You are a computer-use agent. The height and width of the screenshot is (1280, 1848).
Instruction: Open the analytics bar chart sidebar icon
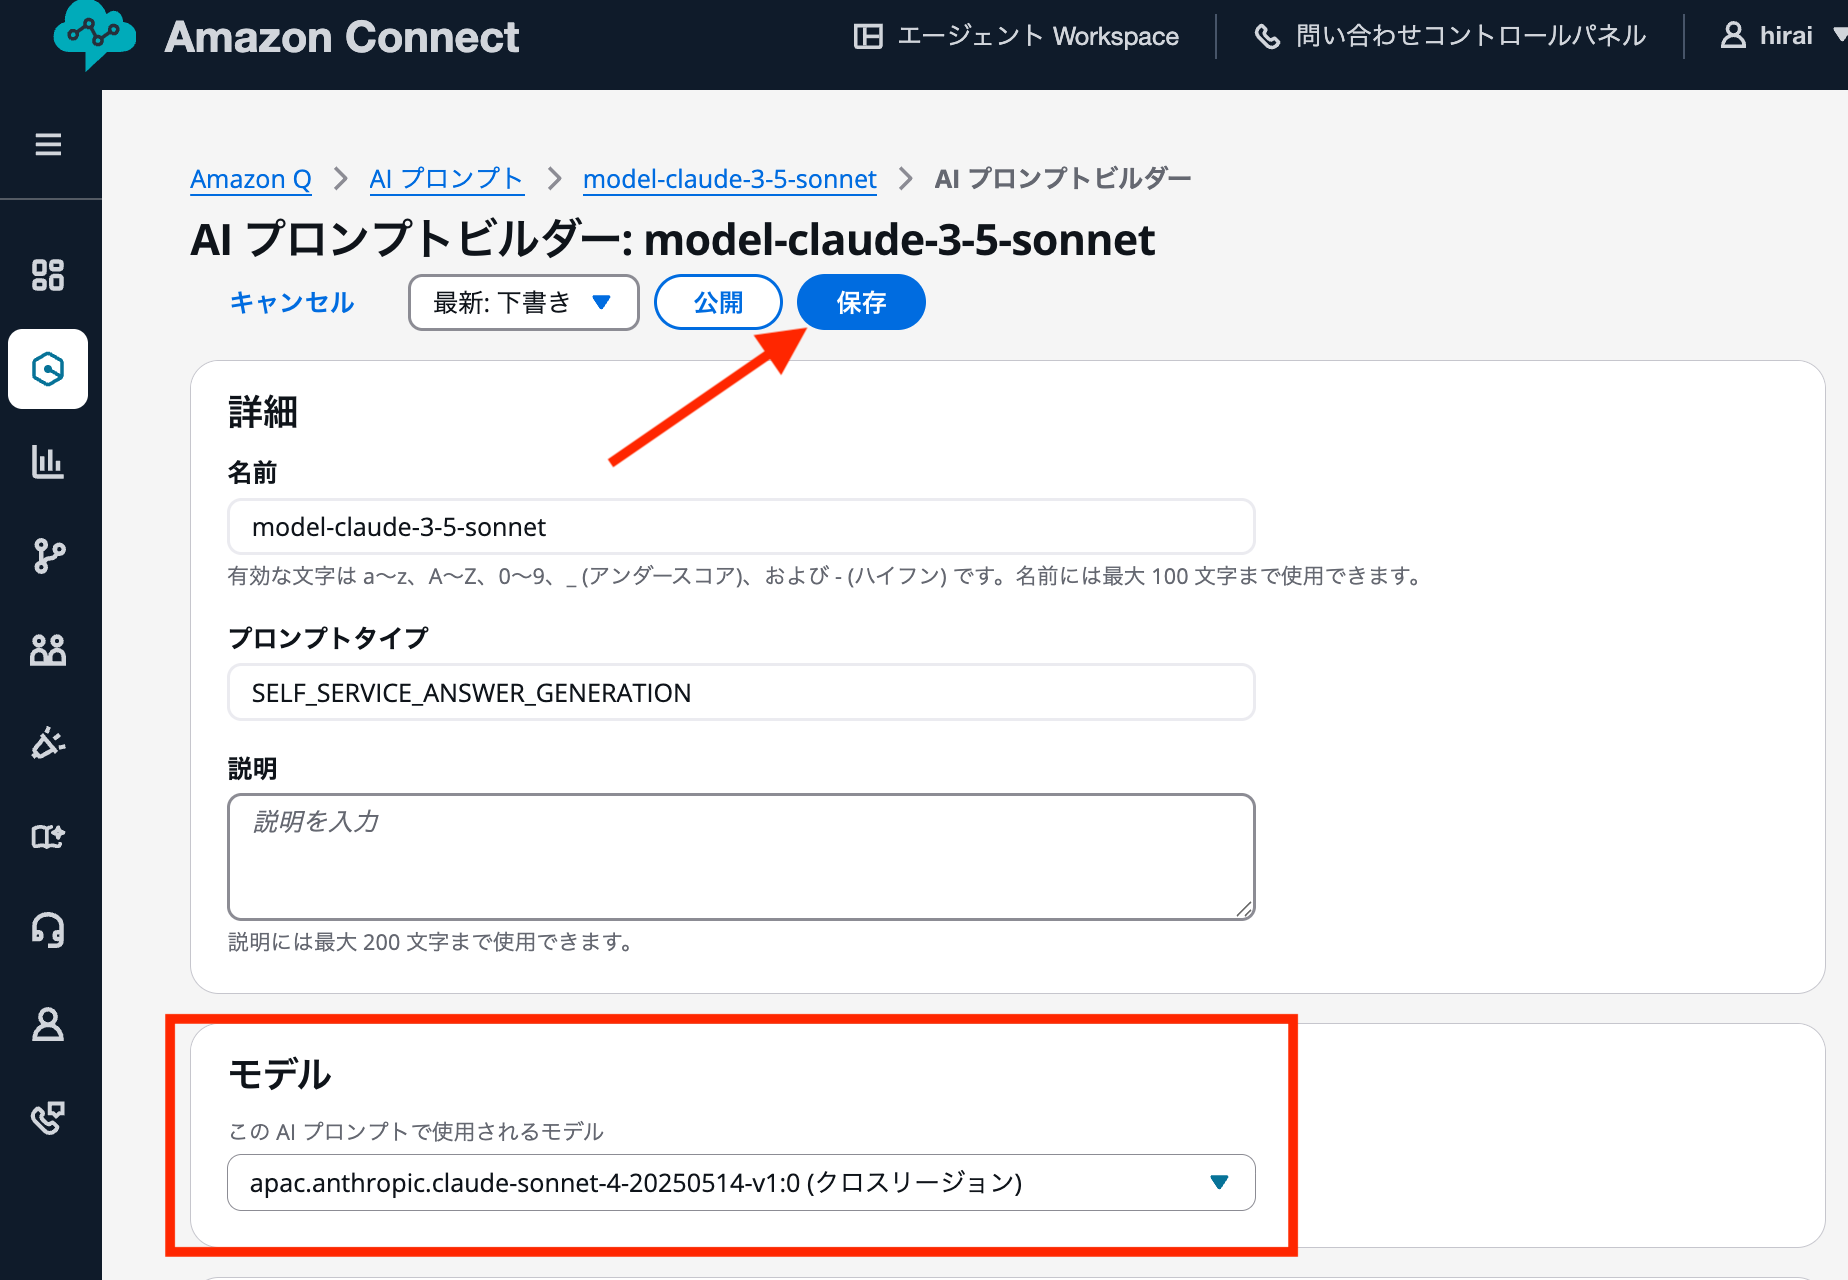[x=48, y=462]
